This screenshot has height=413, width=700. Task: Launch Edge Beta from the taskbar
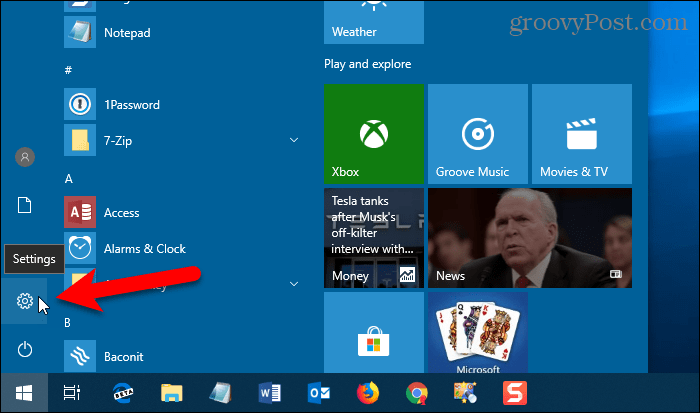[x=122, y=393]
